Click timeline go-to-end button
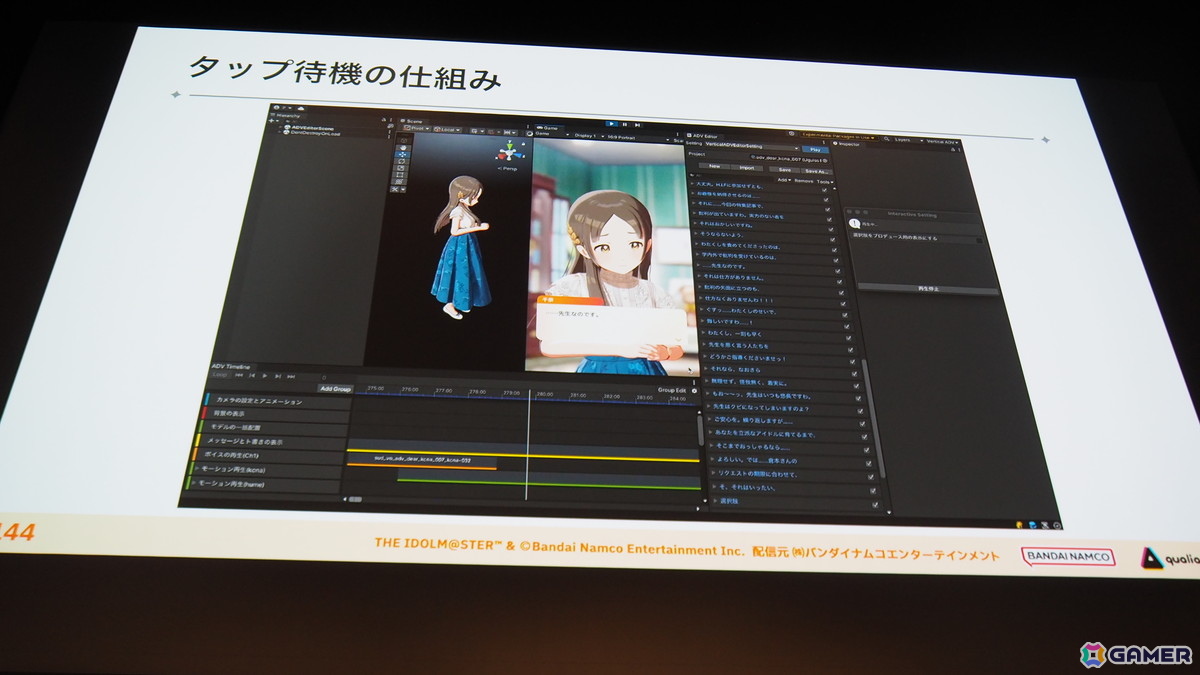This screenshot has height=675, width=1200. pos(291,376)
